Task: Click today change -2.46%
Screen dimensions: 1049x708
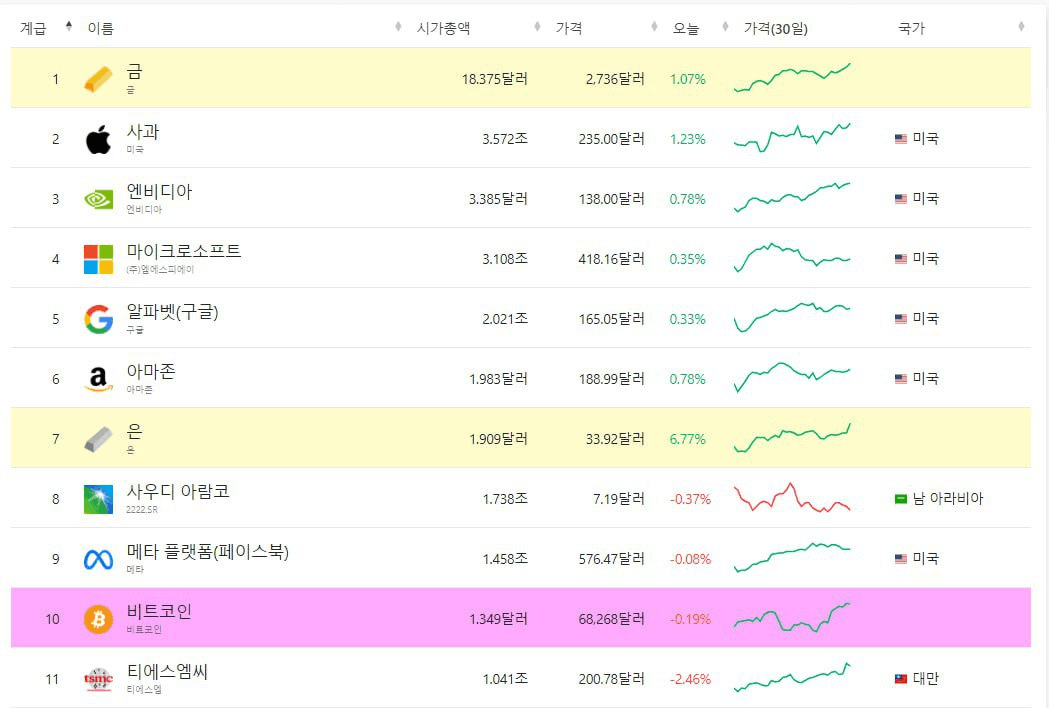Action: (690, 679)
